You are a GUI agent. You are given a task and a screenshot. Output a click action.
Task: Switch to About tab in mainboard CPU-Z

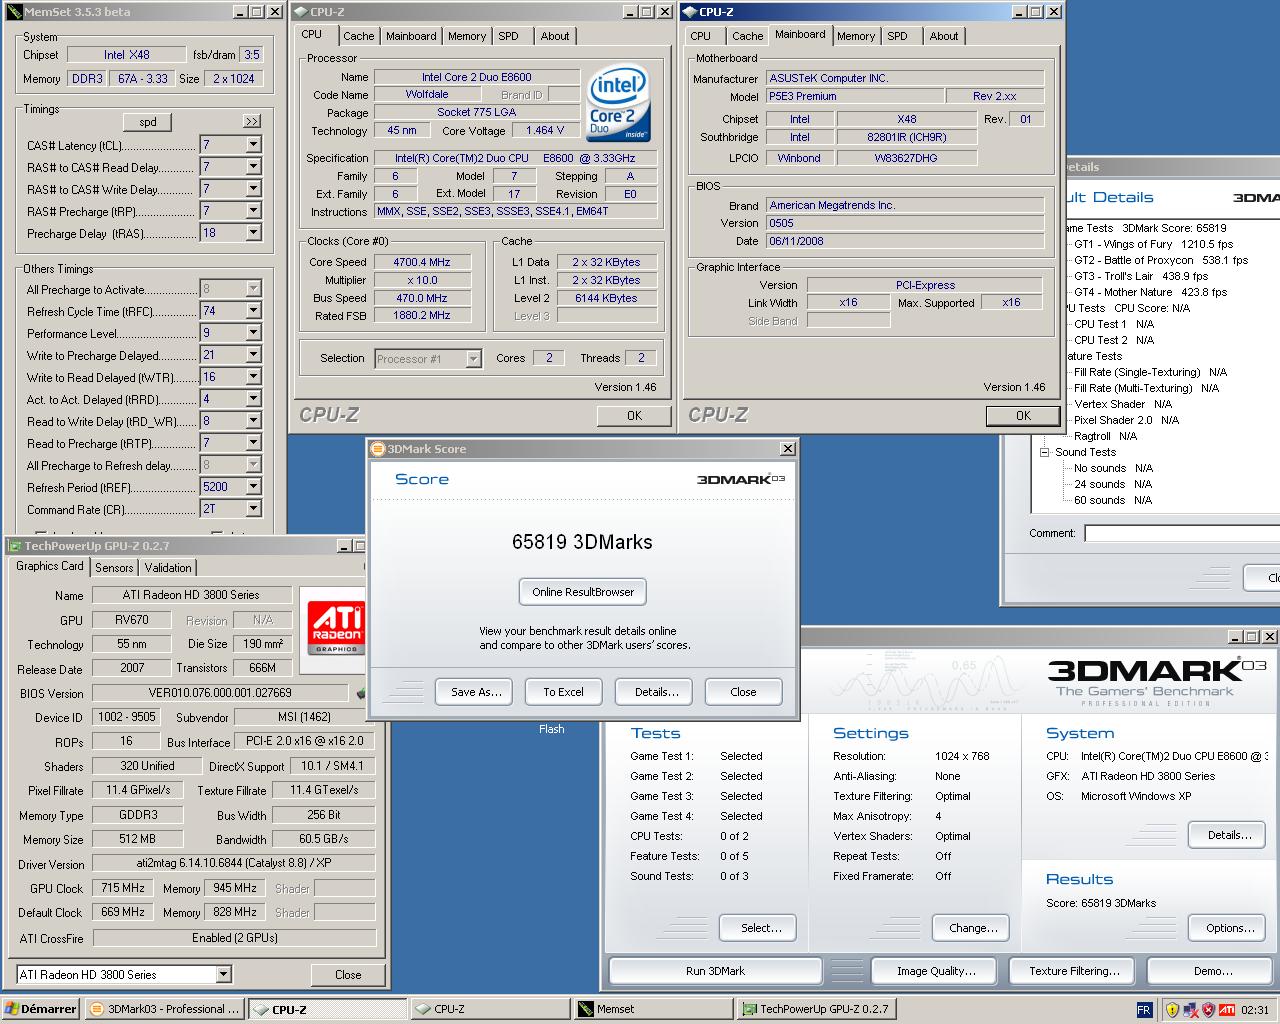point(943,36)
